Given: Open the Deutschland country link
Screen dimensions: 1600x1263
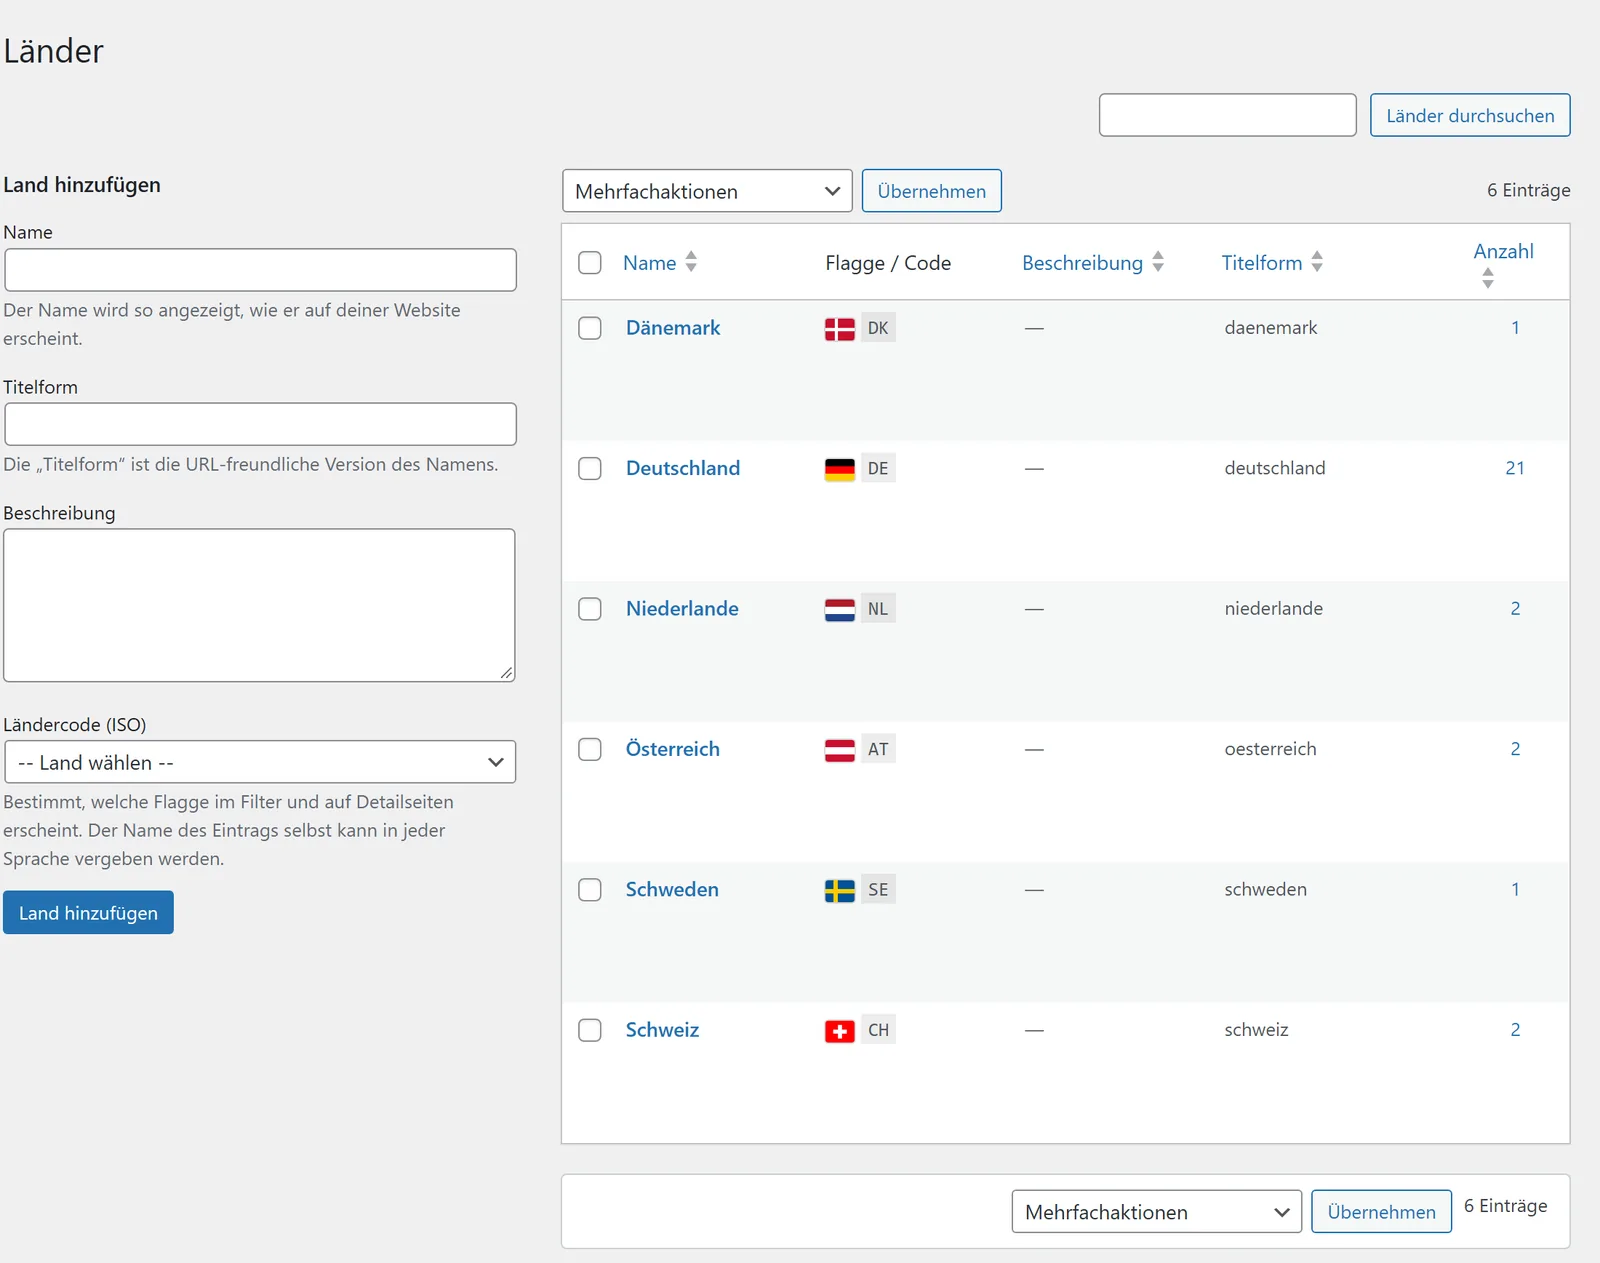Looking at the screenshot, I should 683,468.
